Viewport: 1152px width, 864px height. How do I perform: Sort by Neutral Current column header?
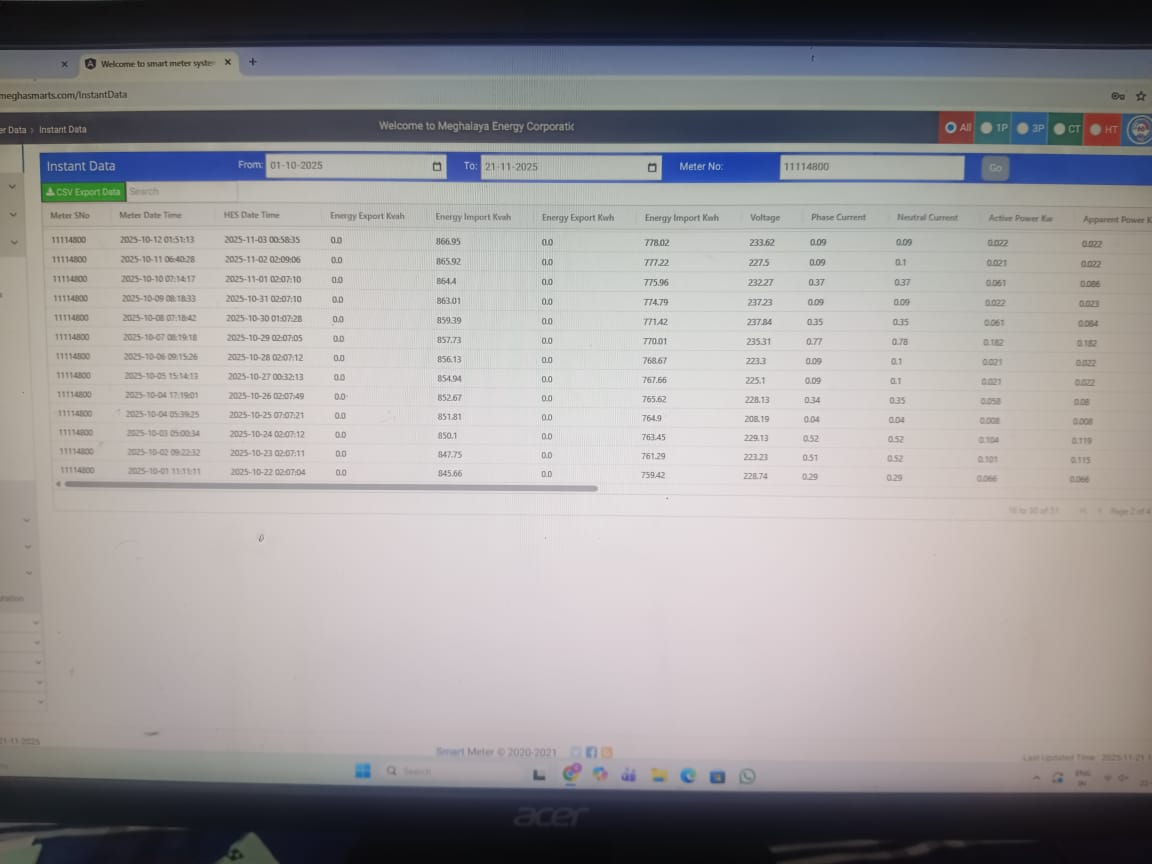click(927, 218)
